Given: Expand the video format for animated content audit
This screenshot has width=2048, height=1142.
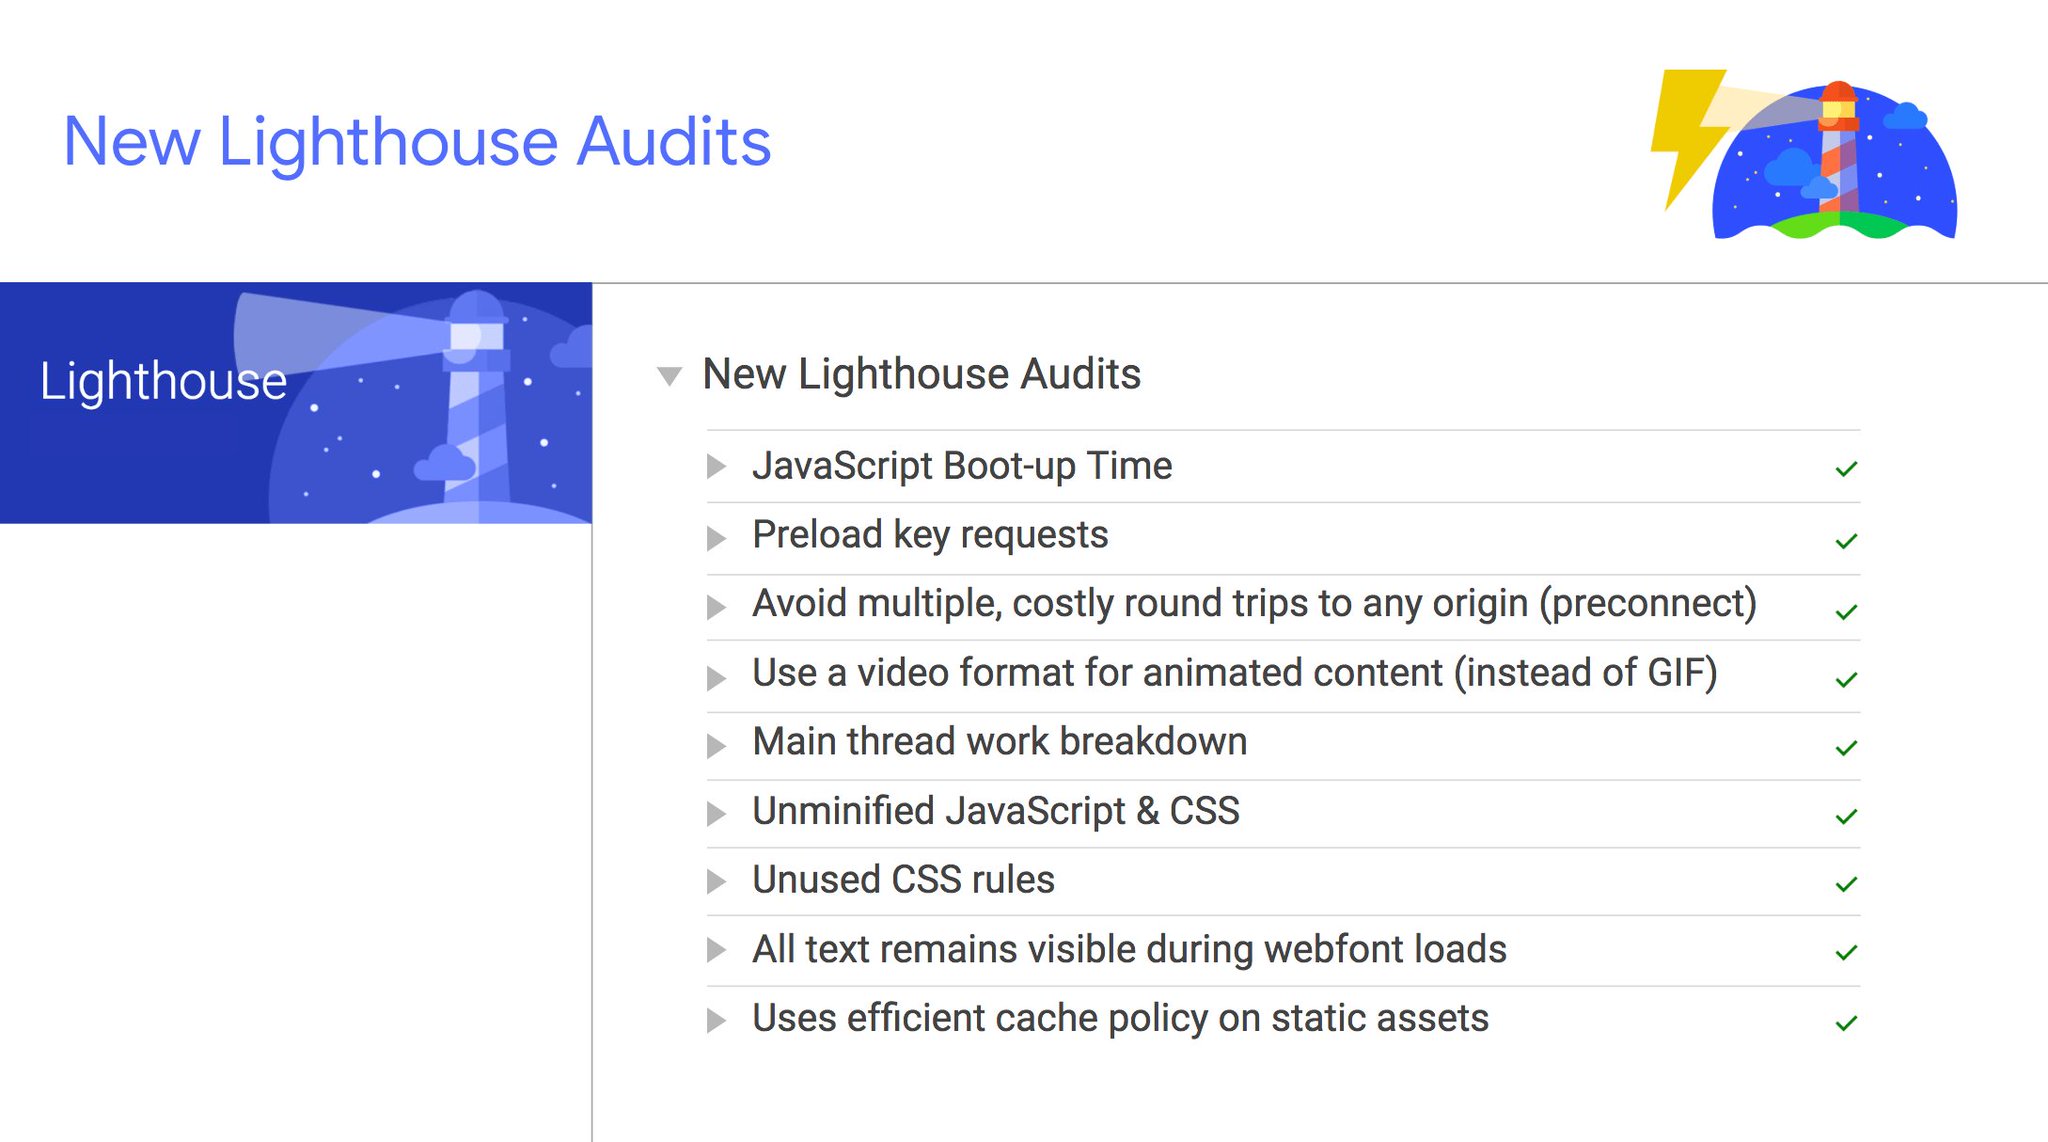Looking at the screenshot, I should click(716, 678).
